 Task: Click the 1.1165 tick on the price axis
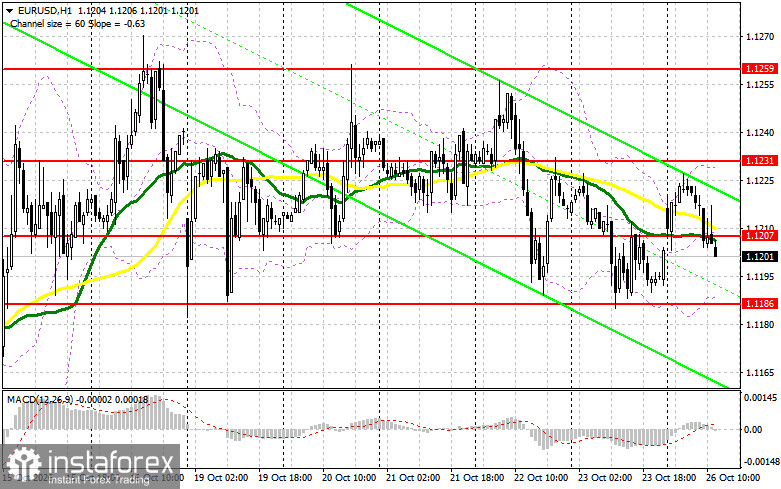click(x=760, y=372)
